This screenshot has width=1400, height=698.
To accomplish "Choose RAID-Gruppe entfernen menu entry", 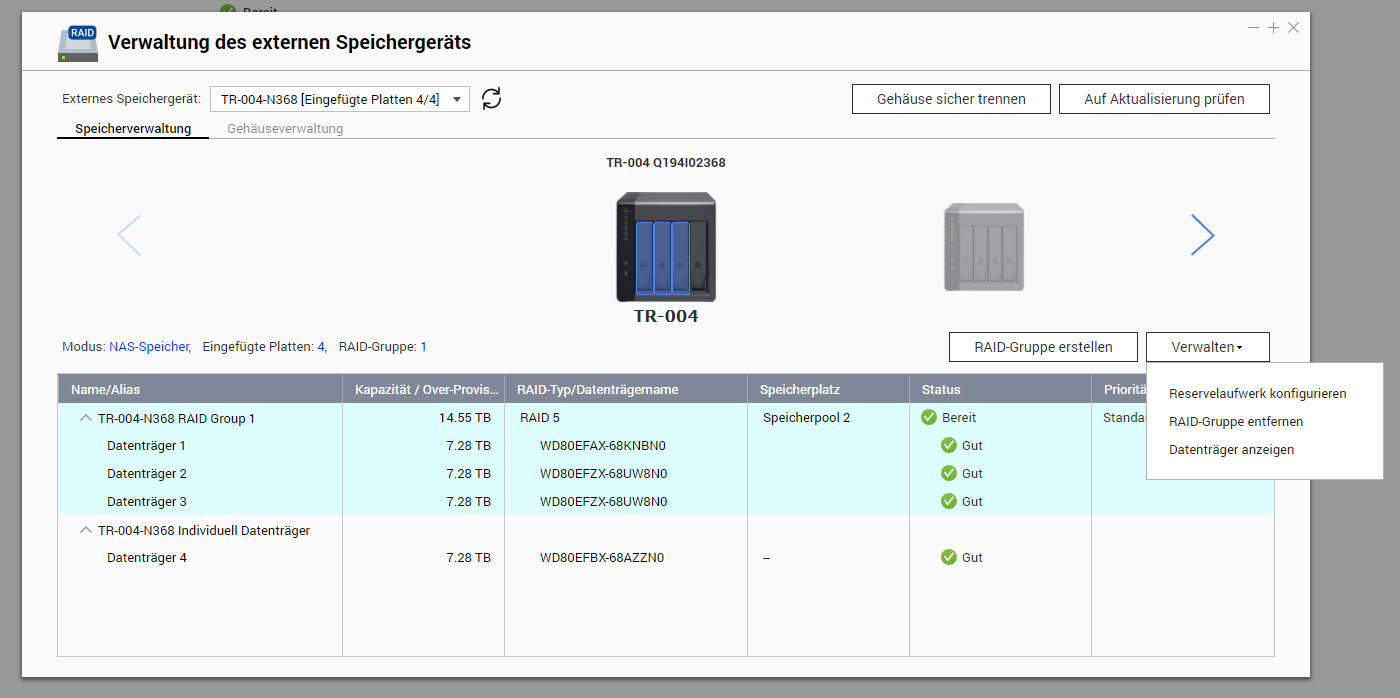I will coord(1236,422).
